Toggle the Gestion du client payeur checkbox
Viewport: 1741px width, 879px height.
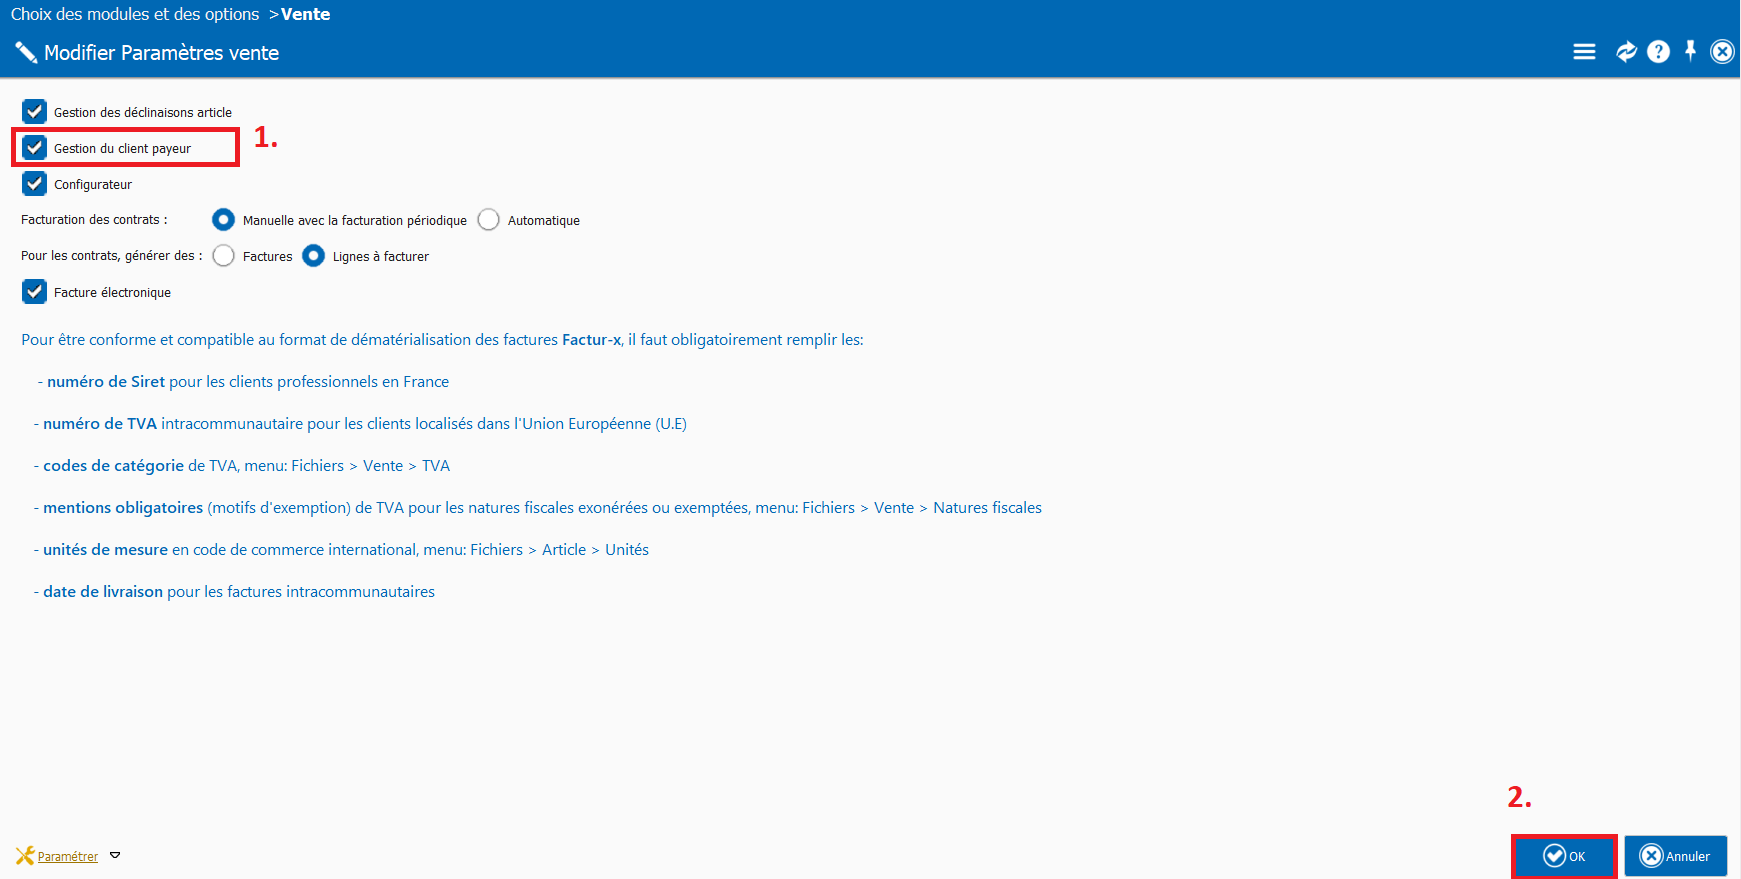point(35,148)
